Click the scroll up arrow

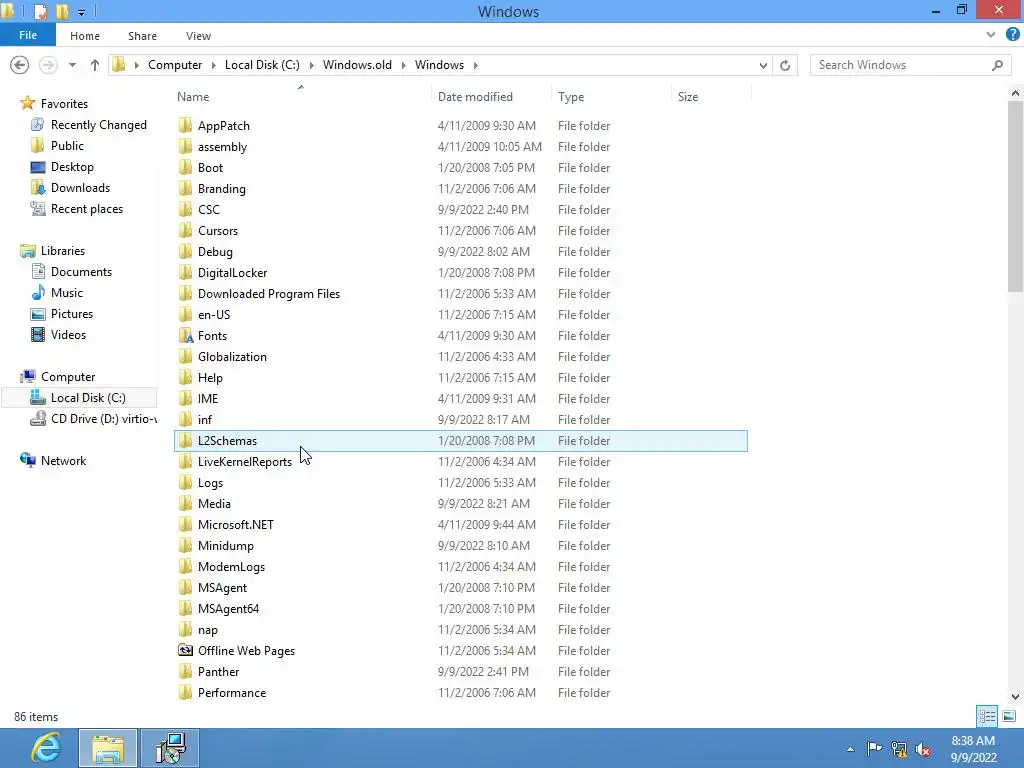[1015, 93]
